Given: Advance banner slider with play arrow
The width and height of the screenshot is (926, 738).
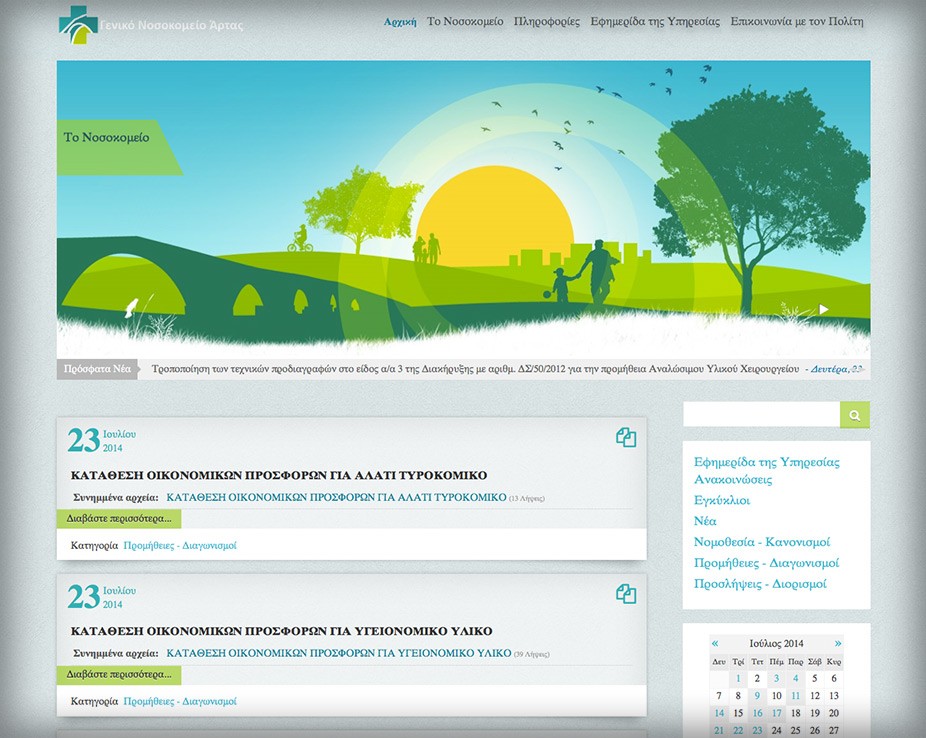Looking at the screenshot, I should tap(824, 309).
